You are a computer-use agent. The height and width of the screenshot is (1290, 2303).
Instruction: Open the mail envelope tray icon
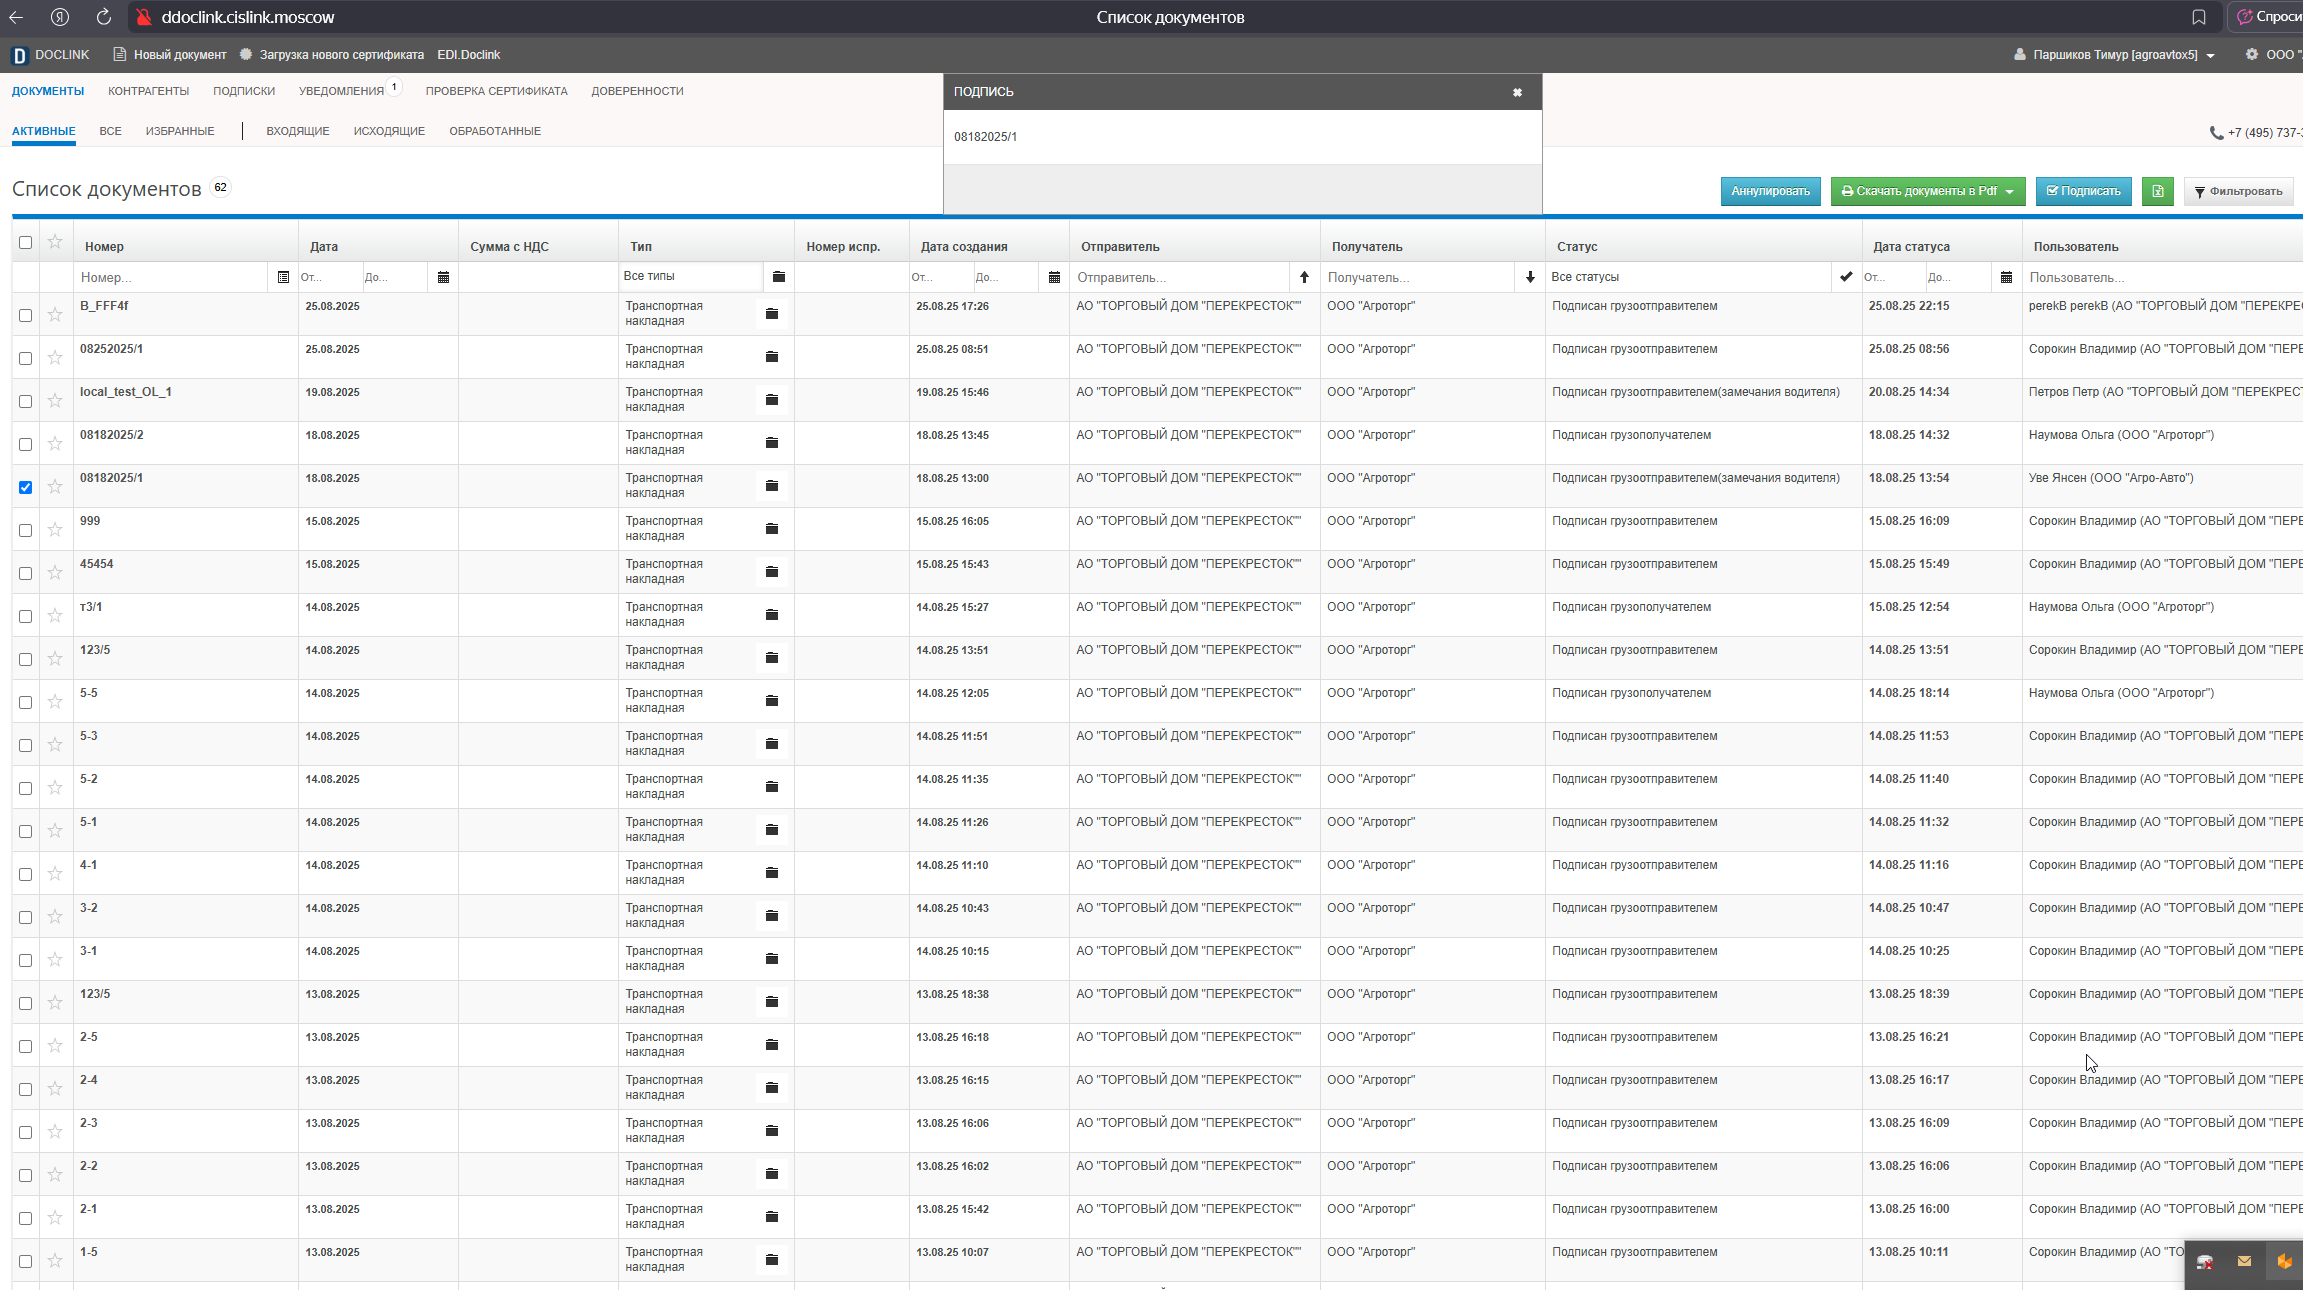click(2244, 1261)
